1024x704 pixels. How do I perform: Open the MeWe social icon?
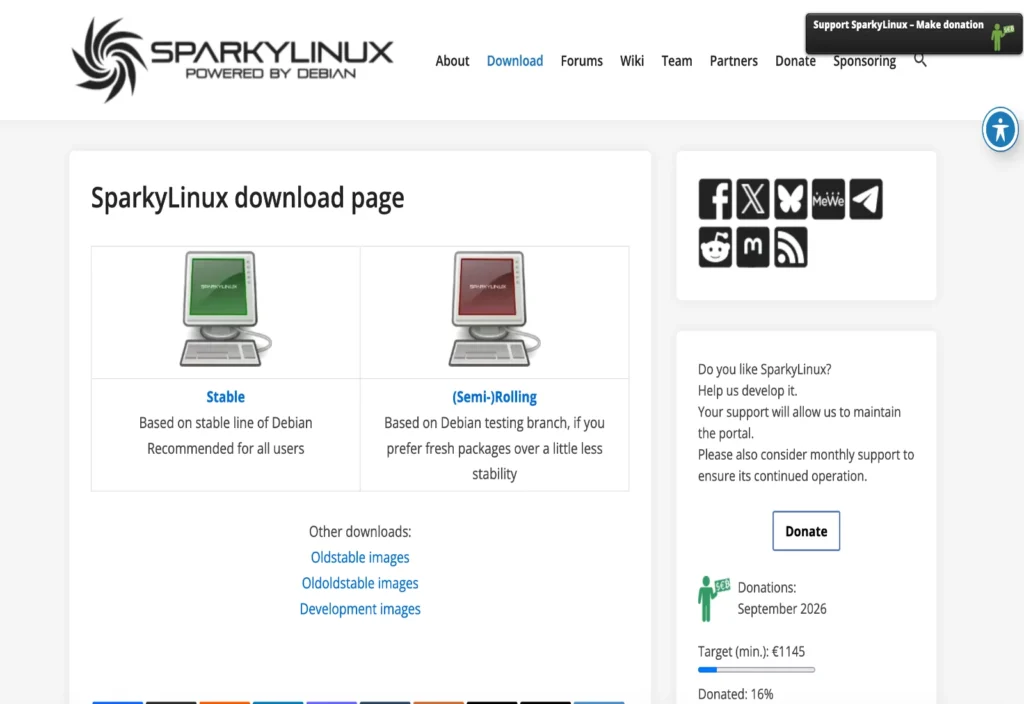pos(828,199)
